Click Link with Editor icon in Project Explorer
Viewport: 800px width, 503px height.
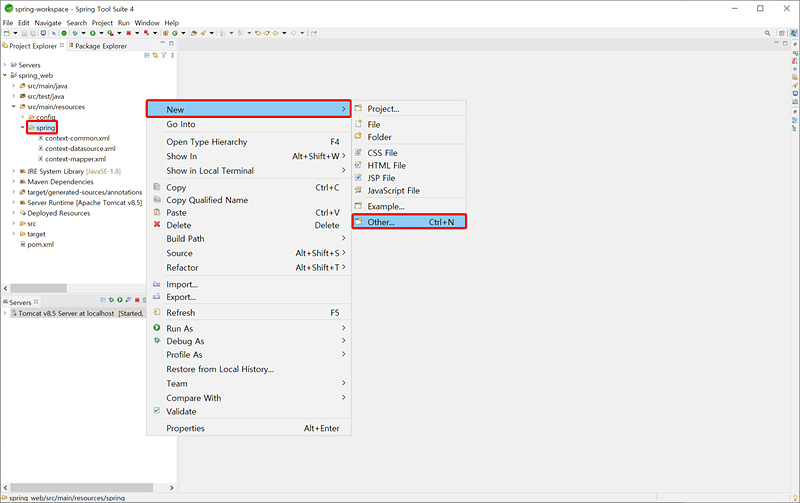click(155, 55)
